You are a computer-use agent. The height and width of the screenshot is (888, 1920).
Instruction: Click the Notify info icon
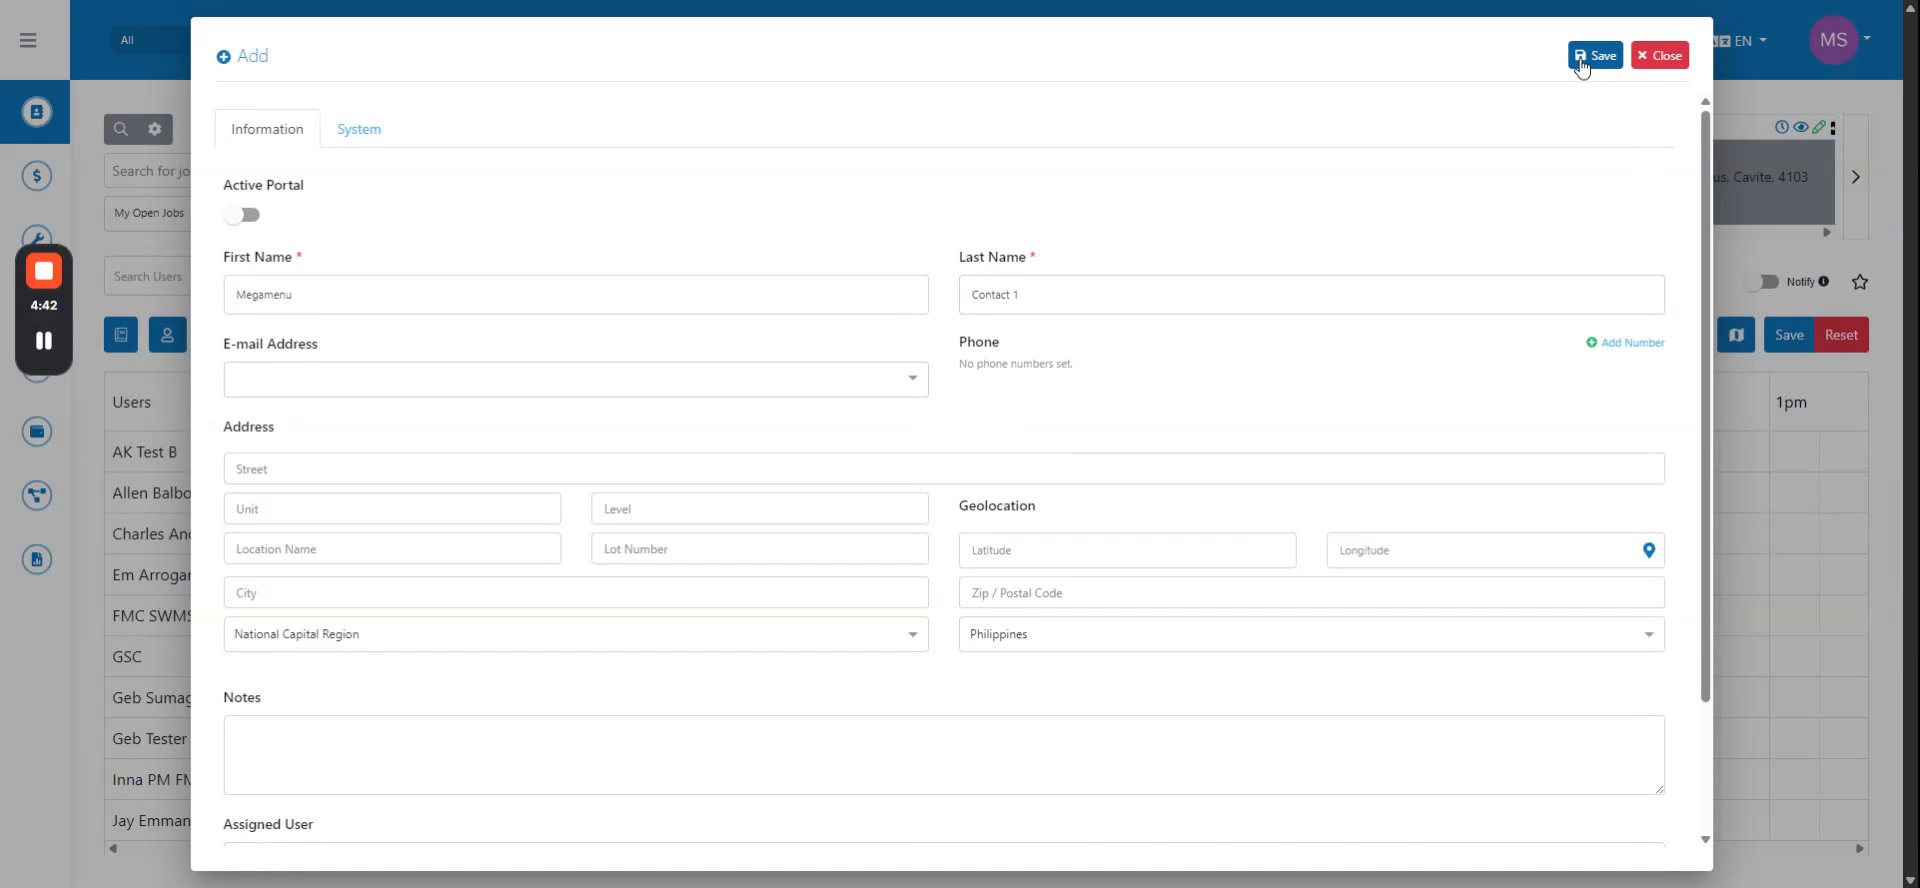tap(1824, 282)
